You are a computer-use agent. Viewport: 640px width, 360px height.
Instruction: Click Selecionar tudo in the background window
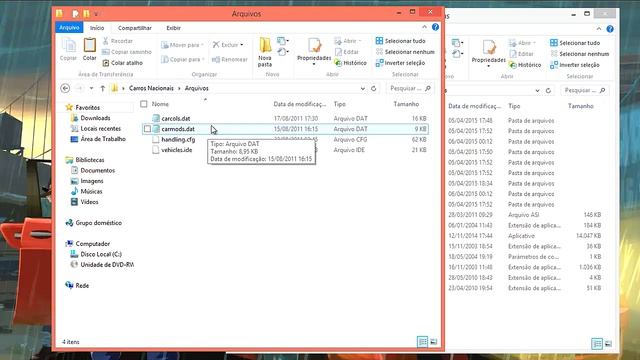click(x=575, y=43)
